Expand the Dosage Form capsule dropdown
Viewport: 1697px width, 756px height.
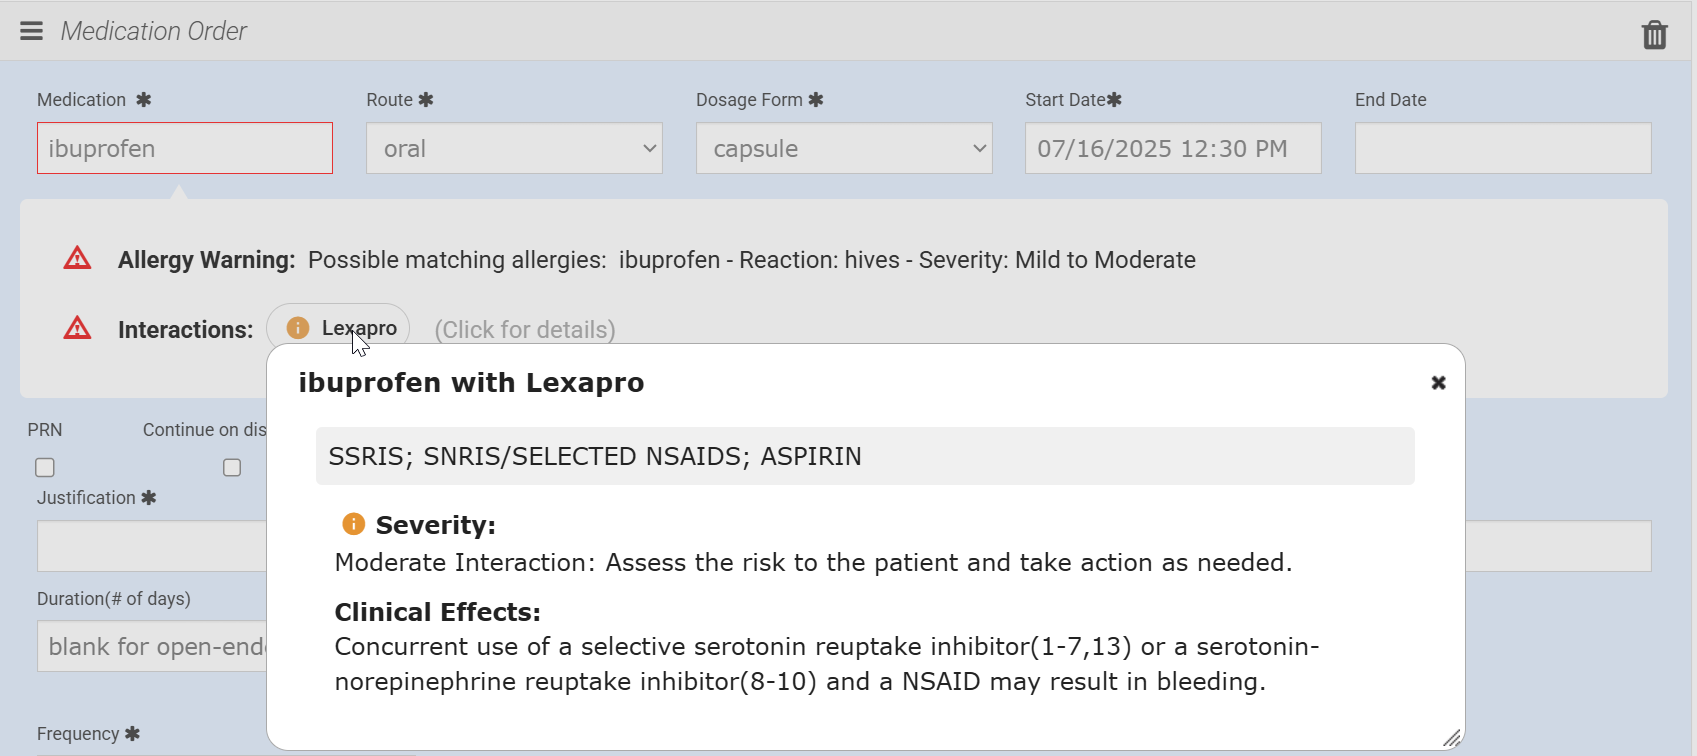(x=844, y=149)
